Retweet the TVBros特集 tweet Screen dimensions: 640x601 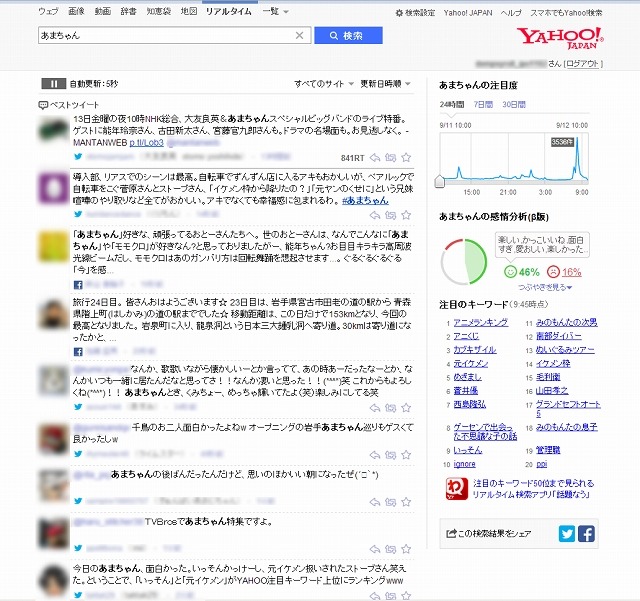click(x=391, y=549)
